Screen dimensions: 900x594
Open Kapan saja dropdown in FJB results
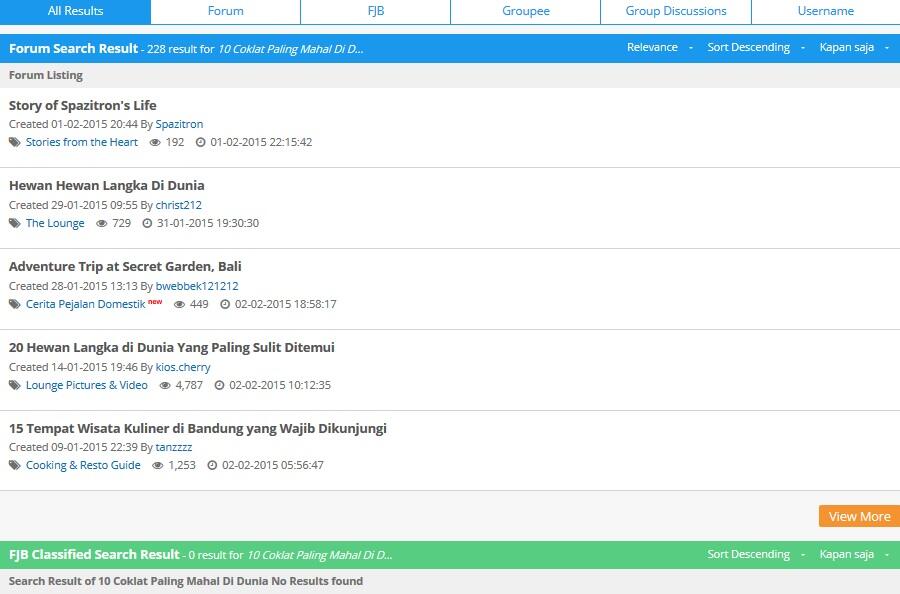tap(854, 554)
